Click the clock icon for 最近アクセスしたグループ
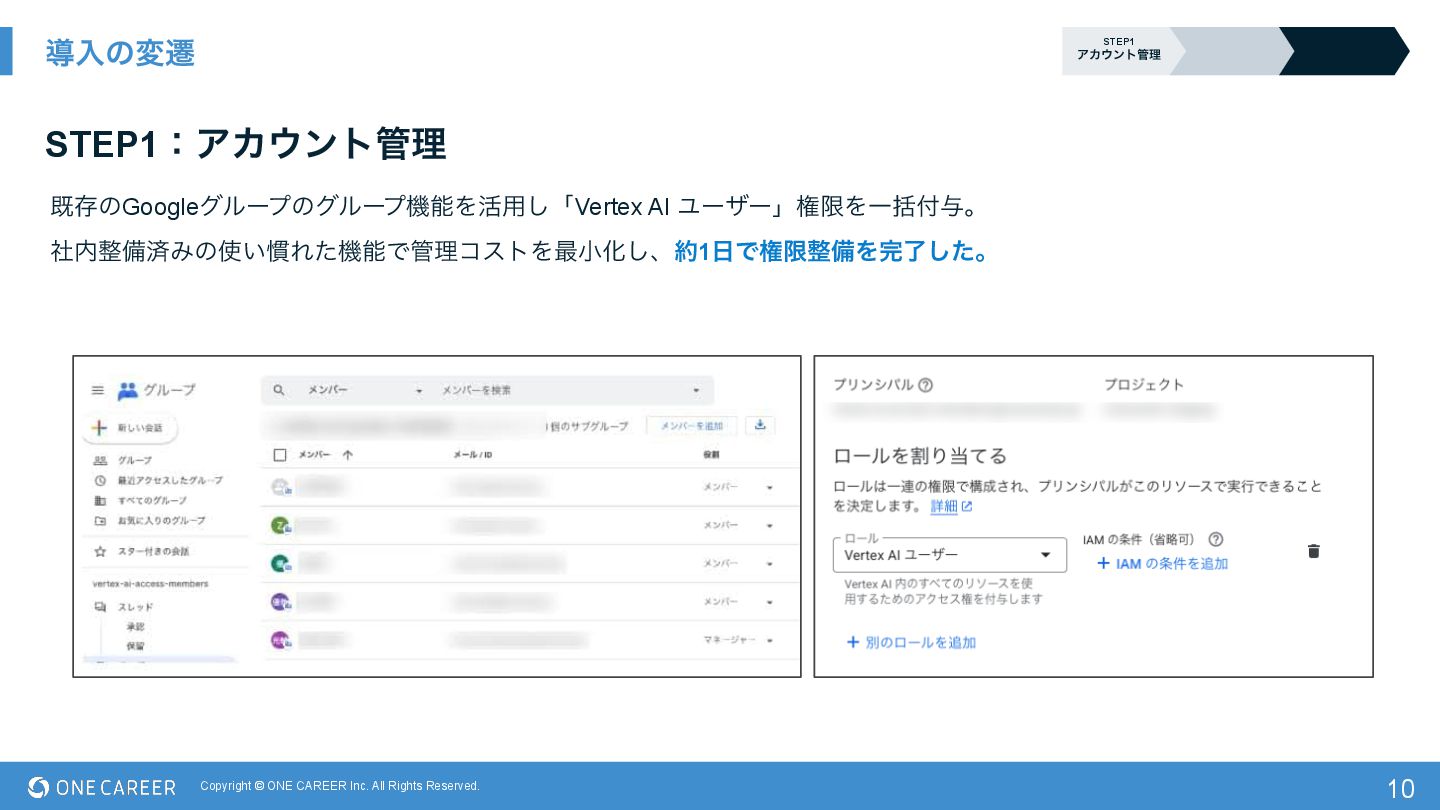 pos(100,480)
